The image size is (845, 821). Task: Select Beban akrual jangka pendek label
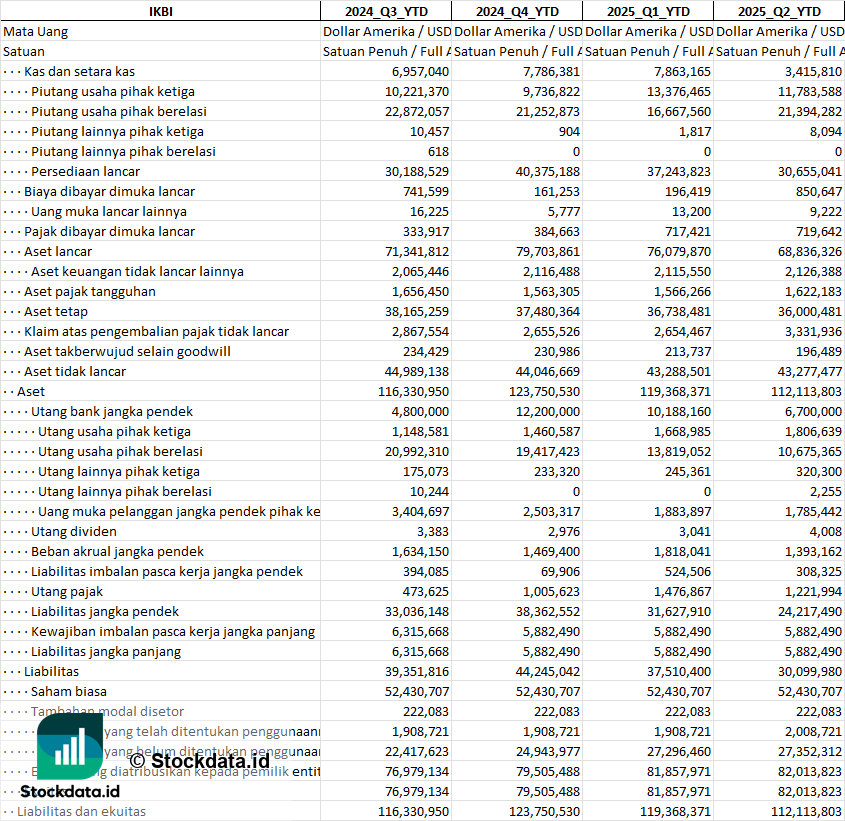117,551
